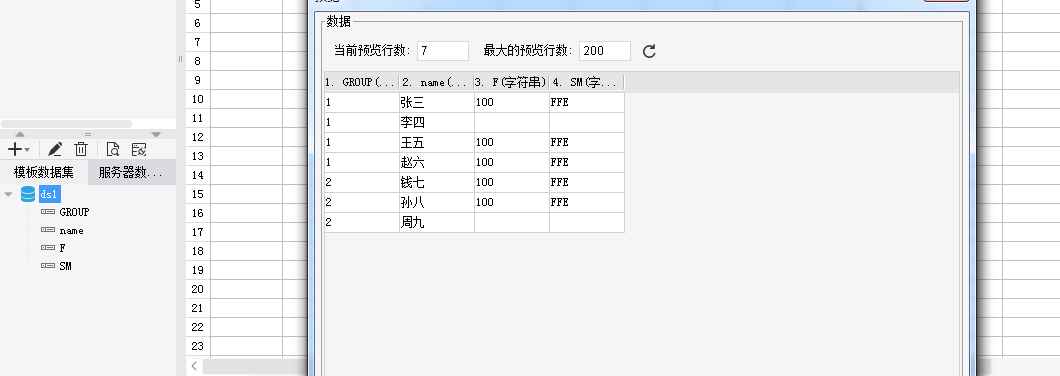This screenshot has height=376, width=1060.
Task: Select the 周九 name cell
Action: tap(437, 222)
